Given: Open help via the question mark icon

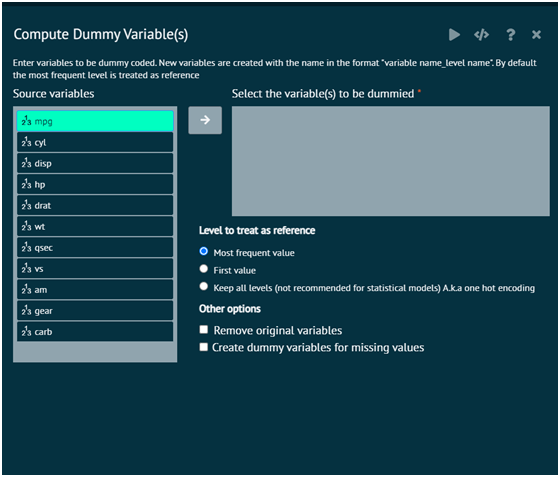Looking at the screenshot, I should (511, 35).
